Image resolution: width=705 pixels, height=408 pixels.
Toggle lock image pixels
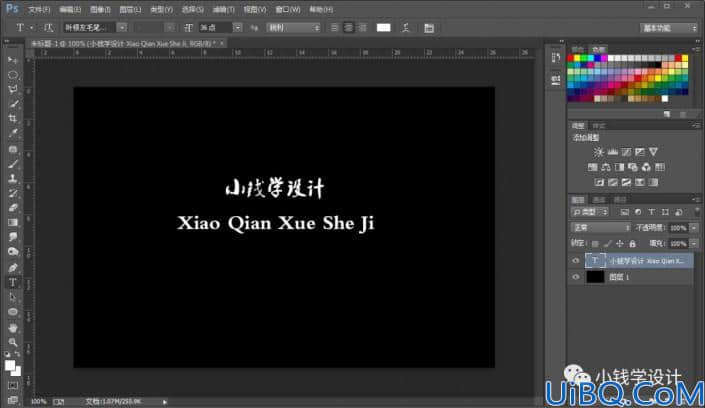(x=607, y=244)
